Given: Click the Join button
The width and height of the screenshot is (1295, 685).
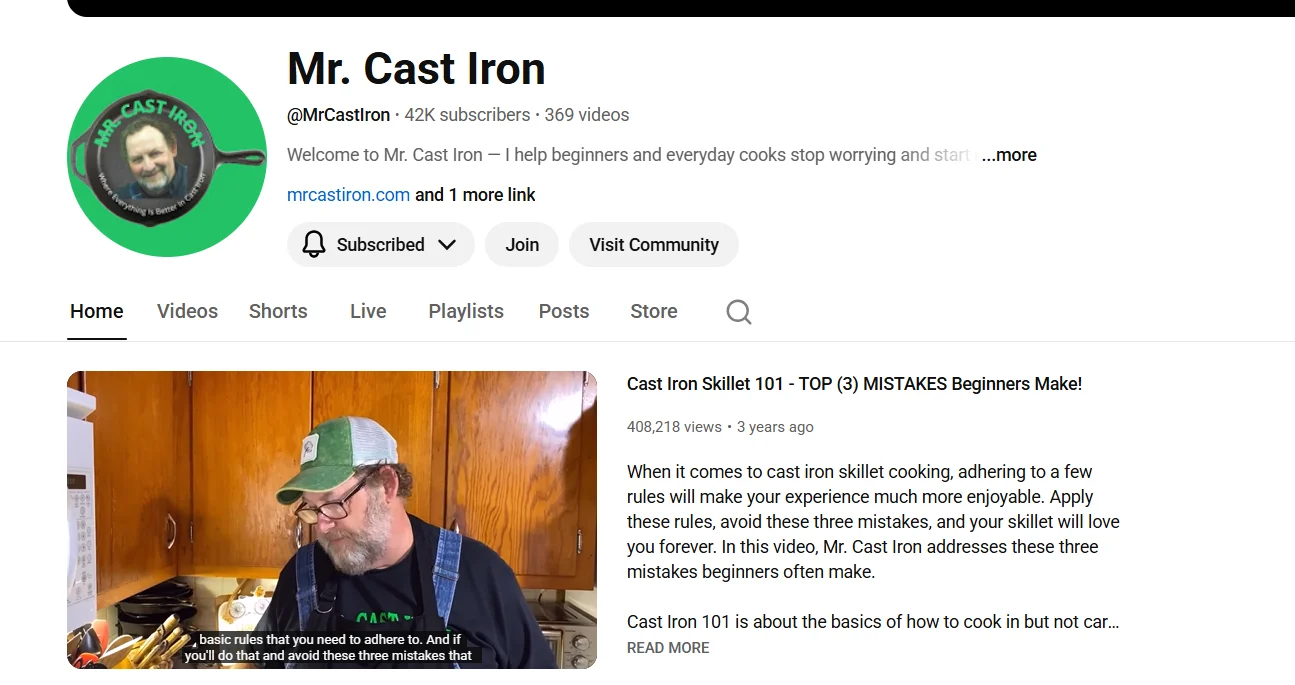Looking at the screenshot, I should tap(522, 244).
